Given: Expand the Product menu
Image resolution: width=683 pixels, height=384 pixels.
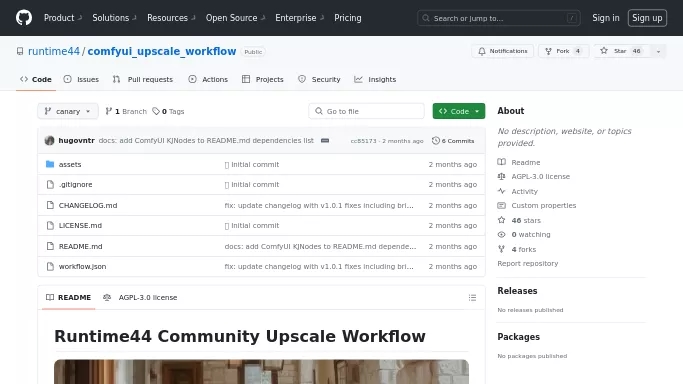Looking at the screenshot, I should [63, 18].
